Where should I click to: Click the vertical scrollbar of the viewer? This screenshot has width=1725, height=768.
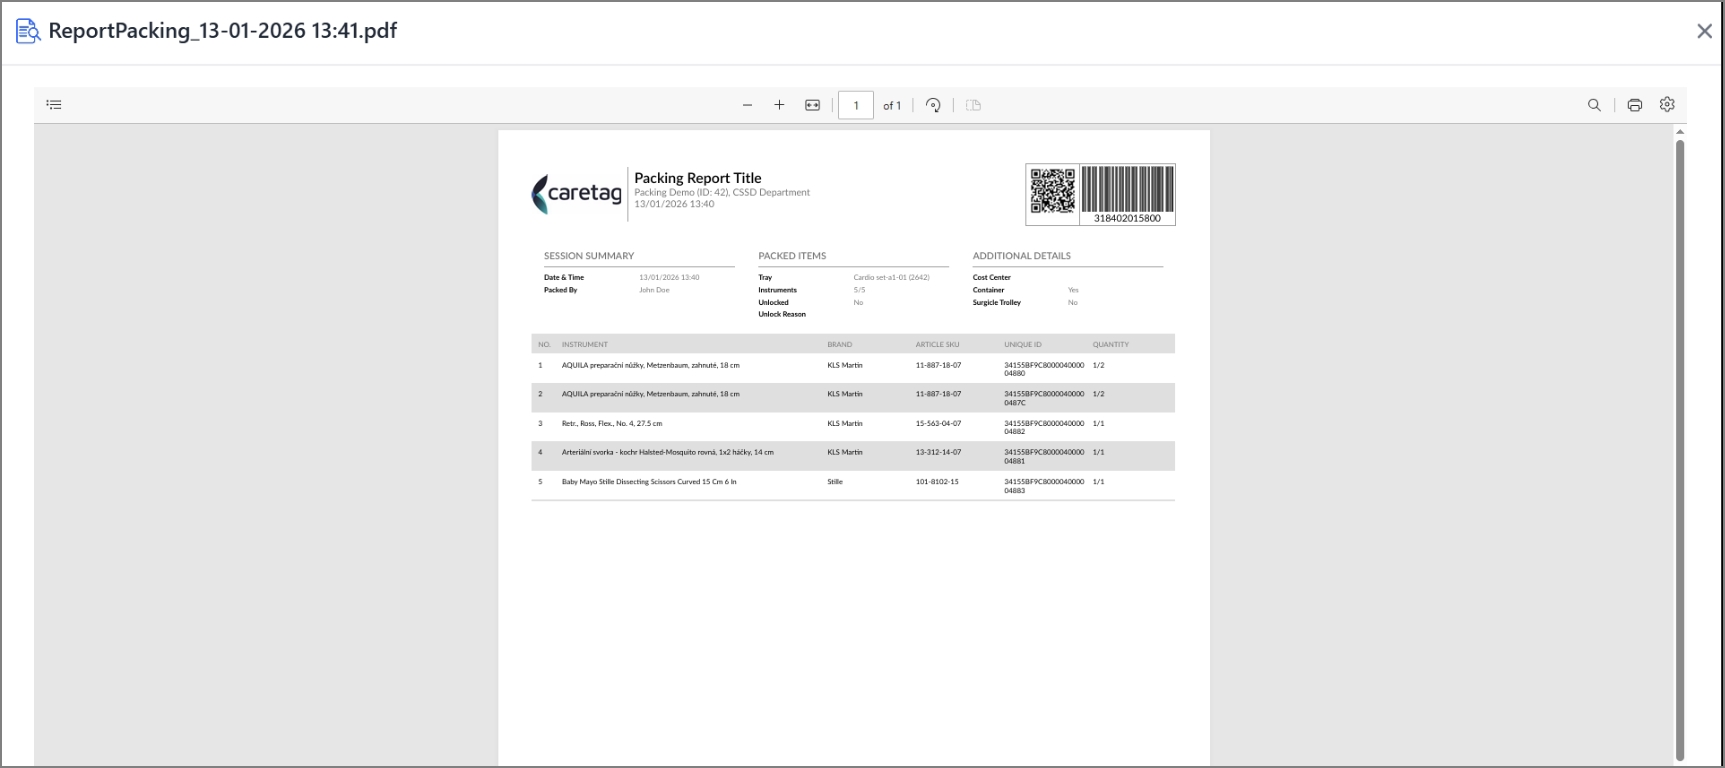(1680, 450)
